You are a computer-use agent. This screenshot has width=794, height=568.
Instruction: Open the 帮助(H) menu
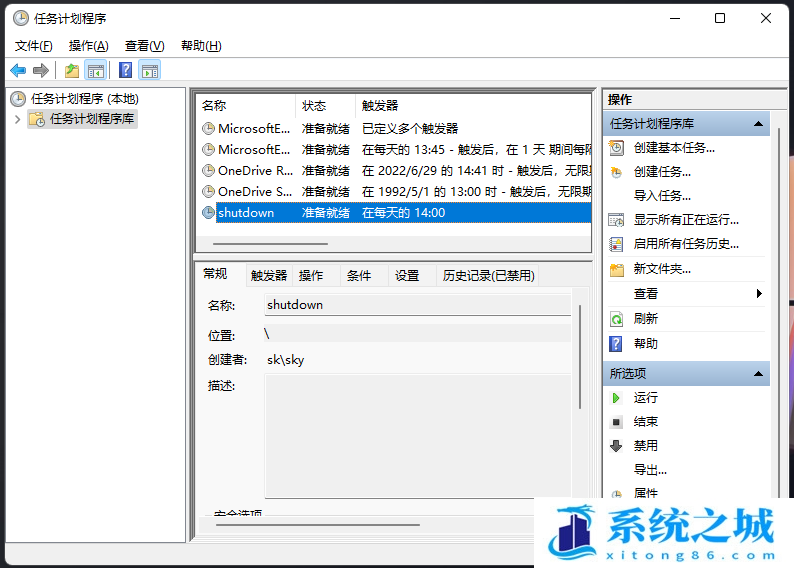202,46
